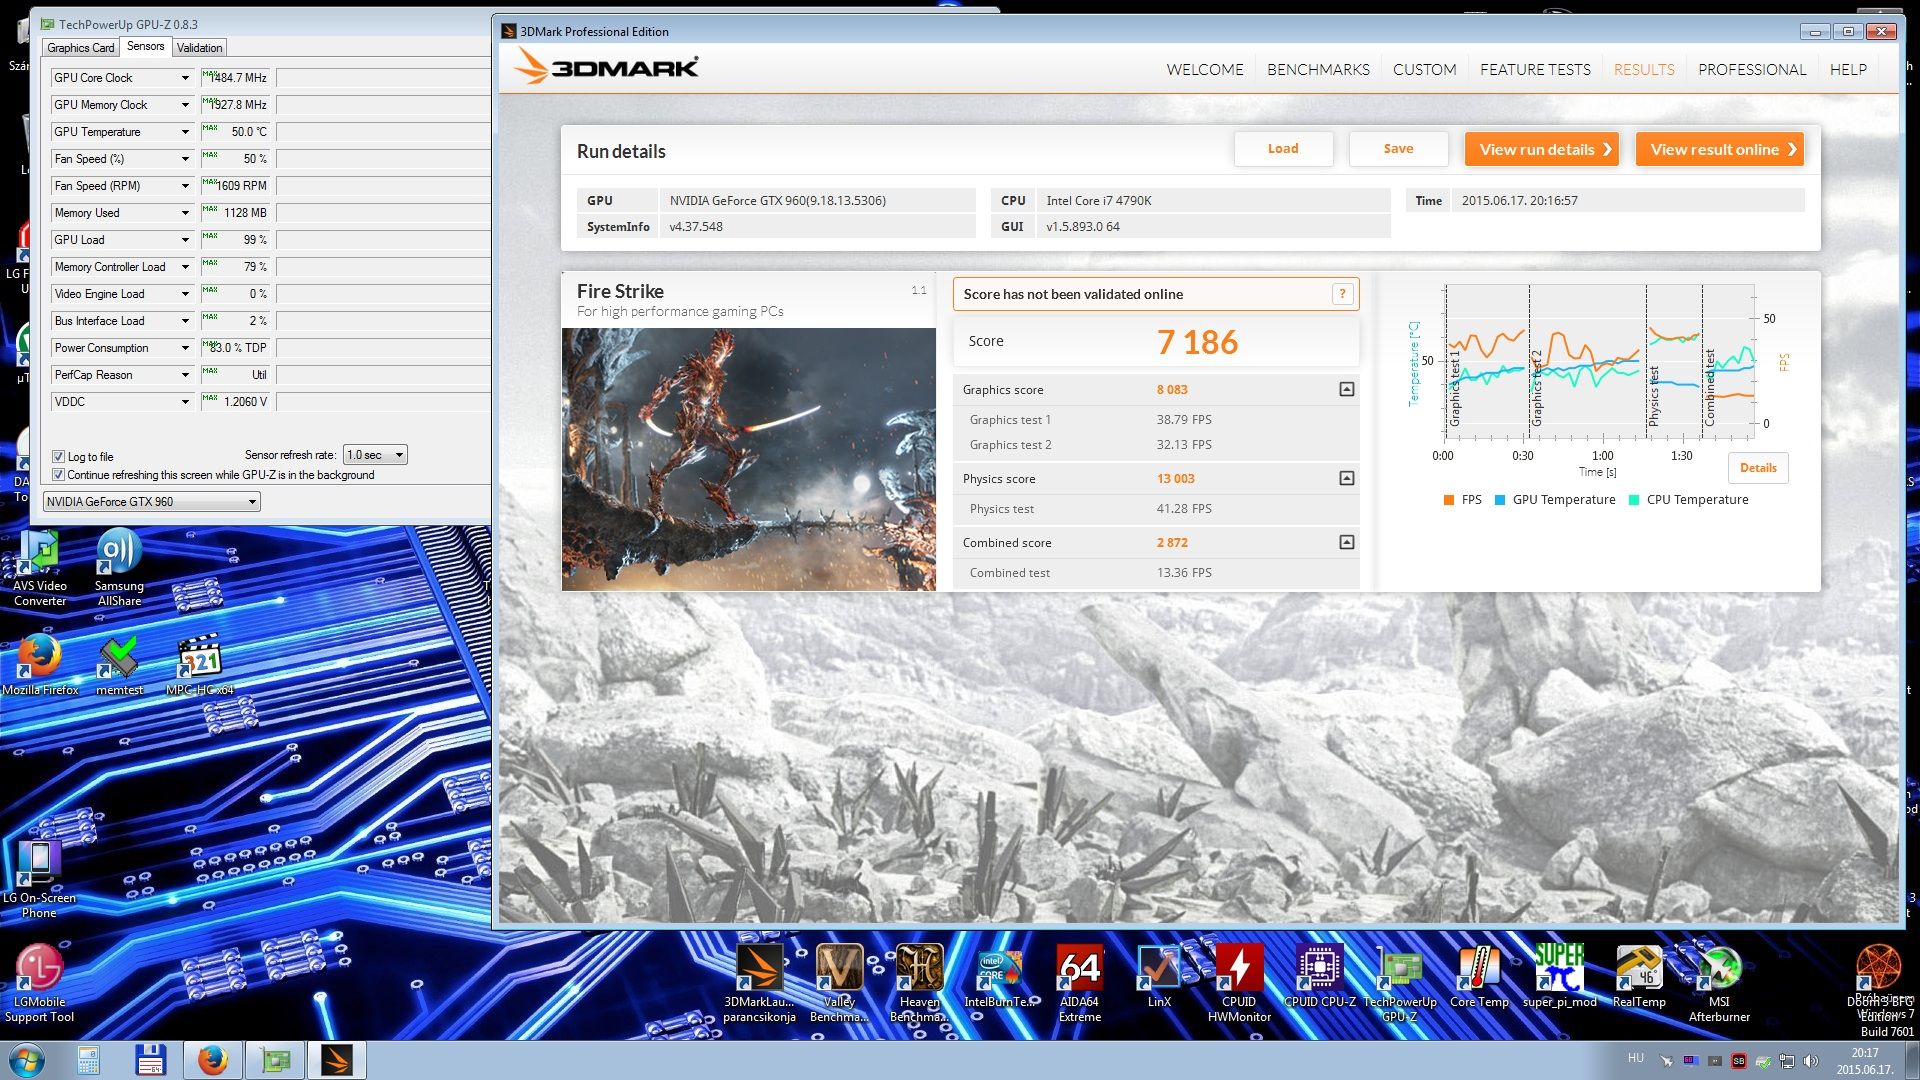Click the Save result button
The width and height of the screenshot is (1920, 1080).
coord(1398,149)
